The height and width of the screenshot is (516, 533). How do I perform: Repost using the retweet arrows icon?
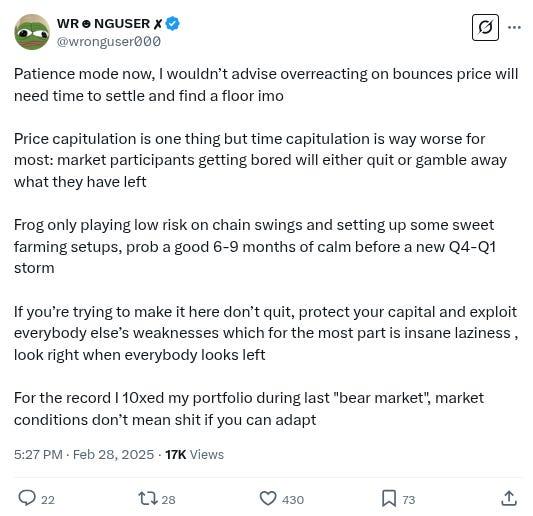coord(148,498)
